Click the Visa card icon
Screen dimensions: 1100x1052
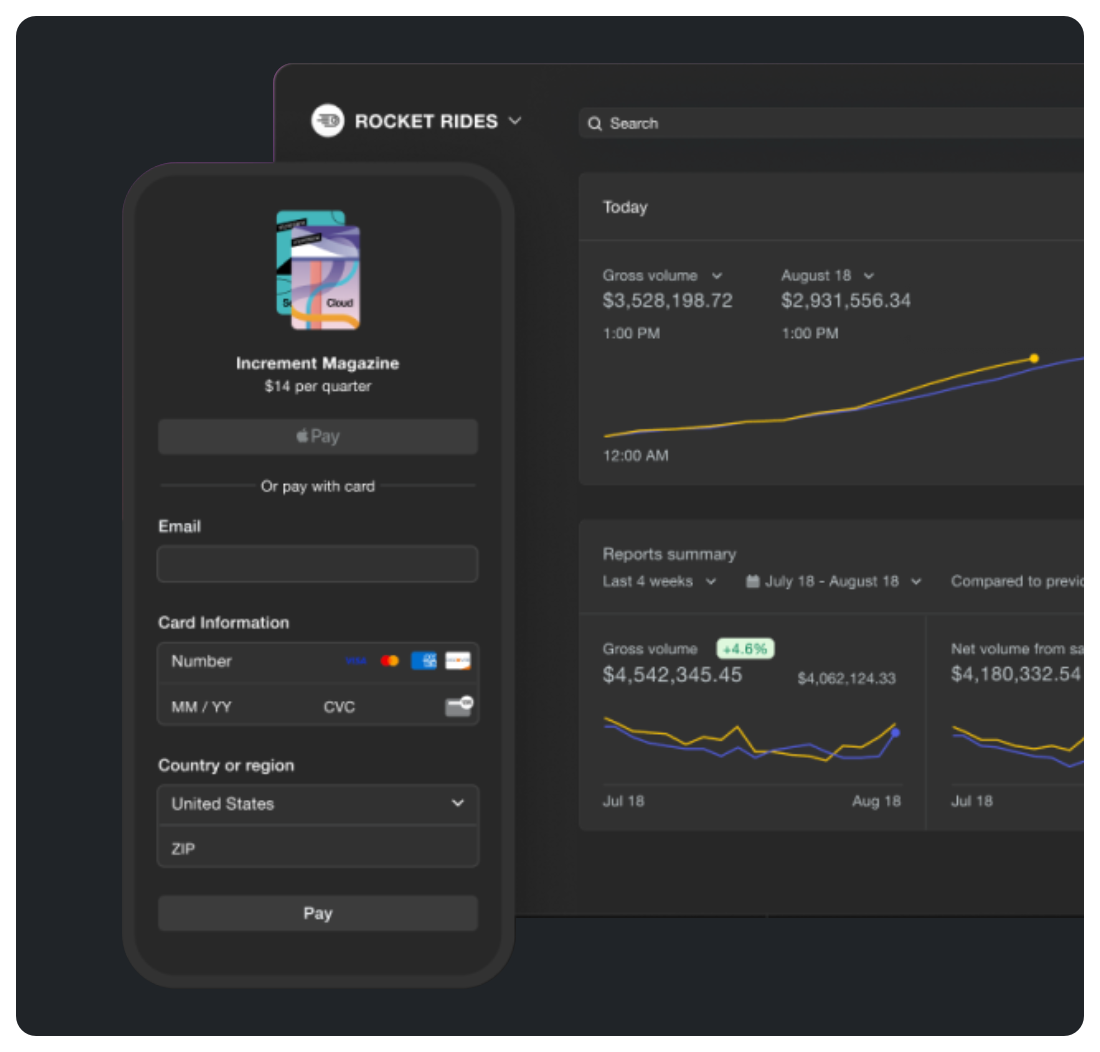click(x=356, y=661)
